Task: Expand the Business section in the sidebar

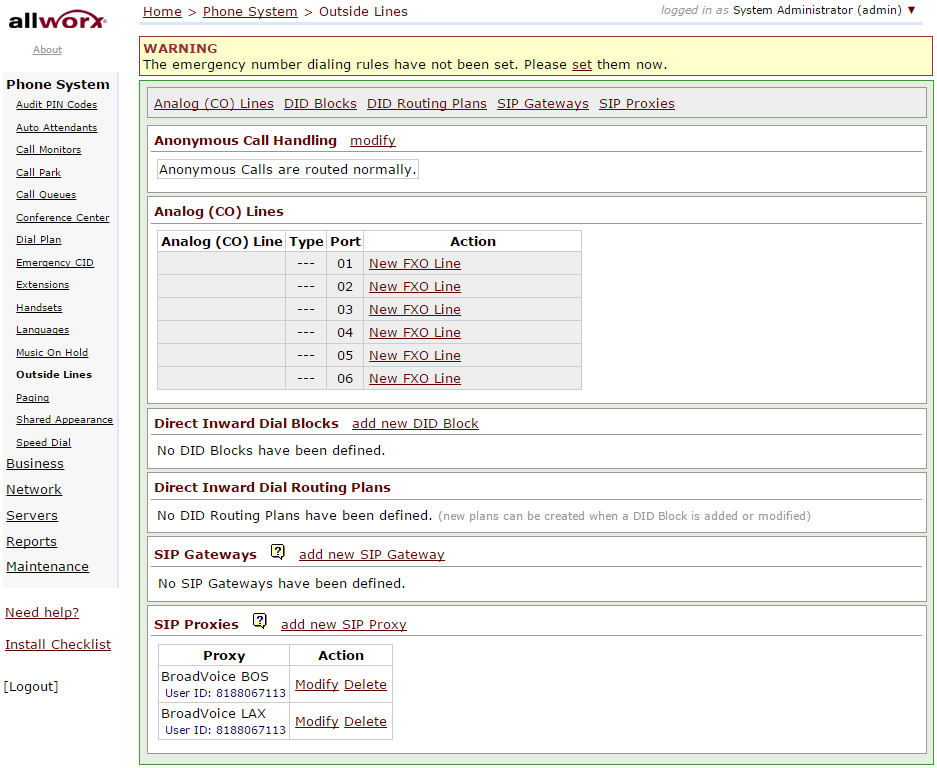Action: pyautogui.click(x=34, y=463)
